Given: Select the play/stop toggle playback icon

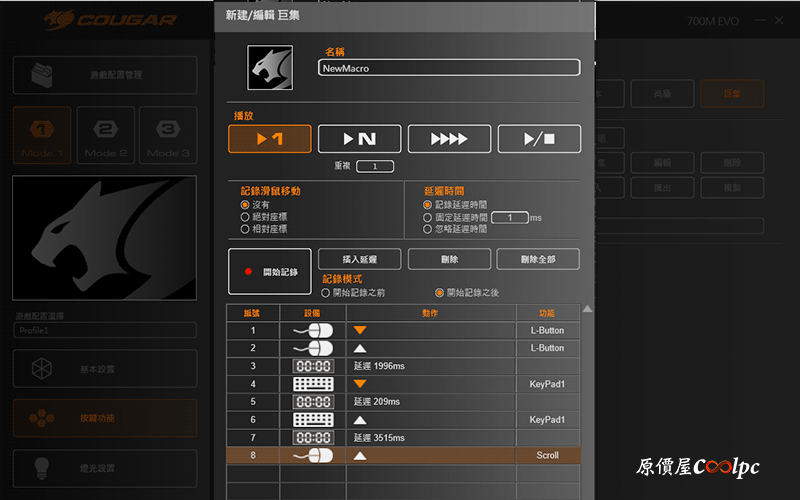Looking at the screenshot, I should pos(539,139).
